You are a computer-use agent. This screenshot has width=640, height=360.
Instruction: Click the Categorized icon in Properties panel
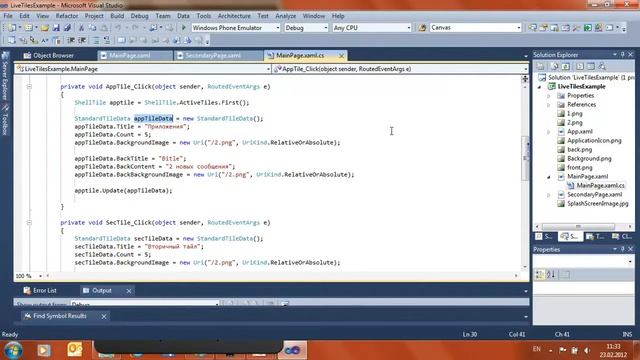click(540, 275)
